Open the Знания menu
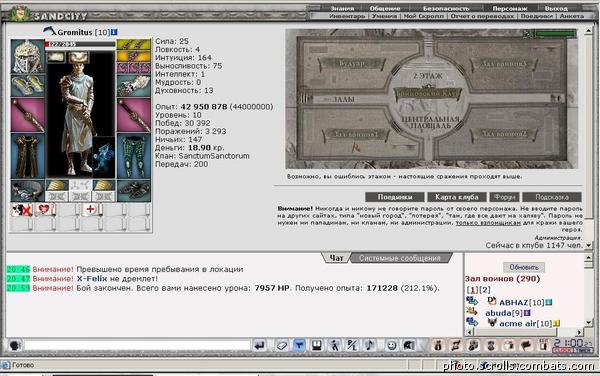 (x=342, y=8)
